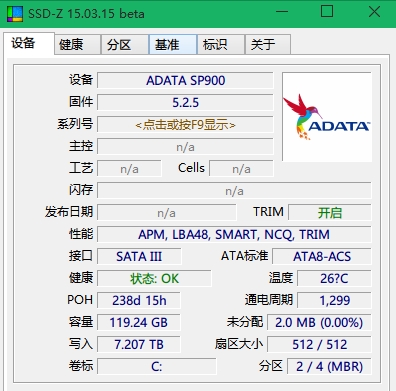Viewport: 396px width, 391px height.
Task: Maximize the SSD-Z window
Action: click(x=327, y=12)
